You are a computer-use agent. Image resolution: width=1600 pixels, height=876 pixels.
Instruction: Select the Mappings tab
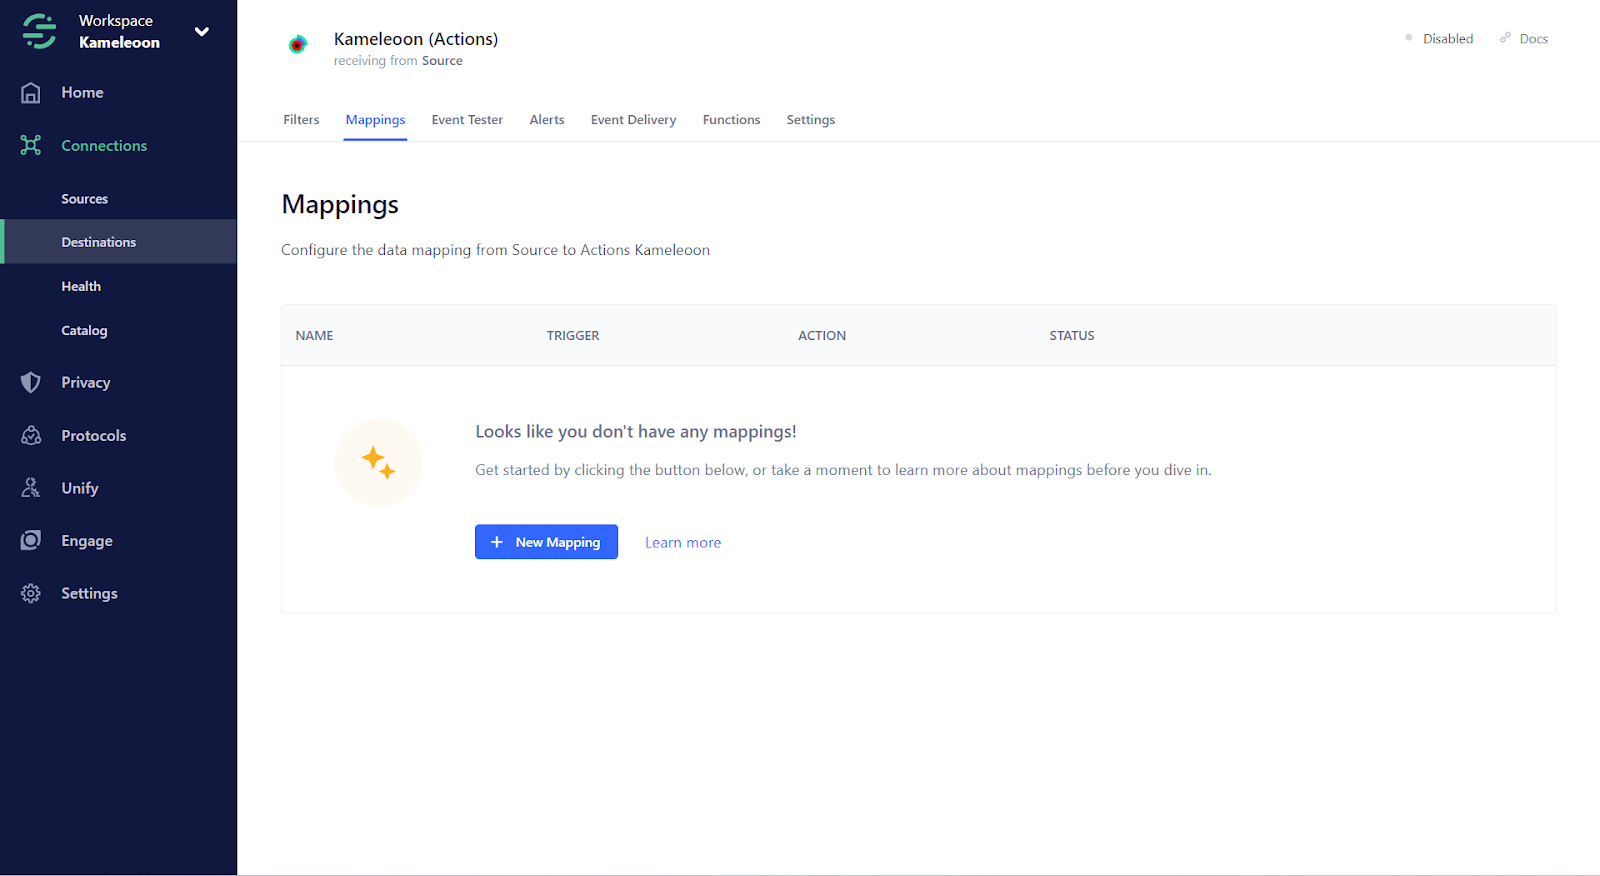coord(375,120)
